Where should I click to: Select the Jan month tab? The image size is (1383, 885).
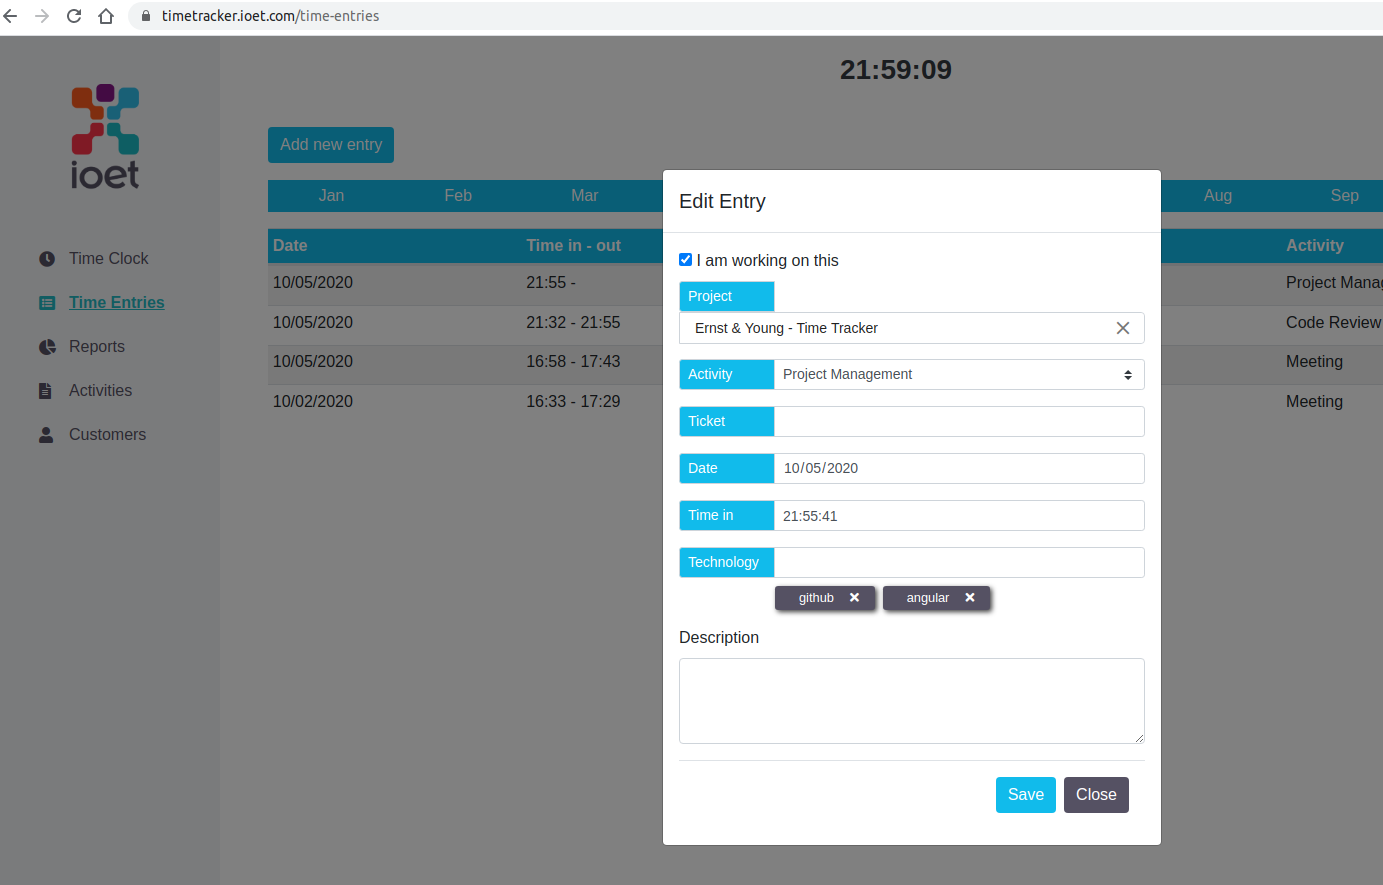331,196
